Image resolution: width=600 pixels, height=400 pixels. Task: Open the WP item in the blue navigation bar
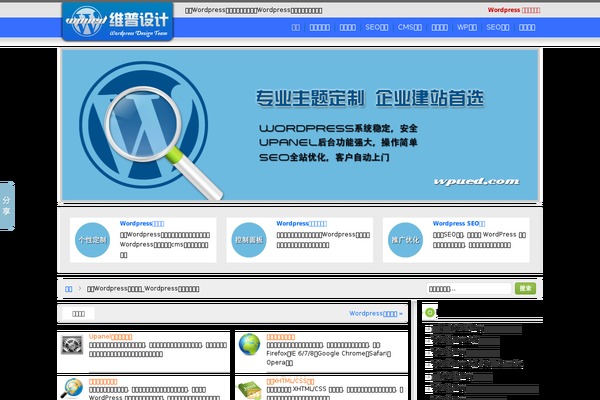tap(467, 27)
